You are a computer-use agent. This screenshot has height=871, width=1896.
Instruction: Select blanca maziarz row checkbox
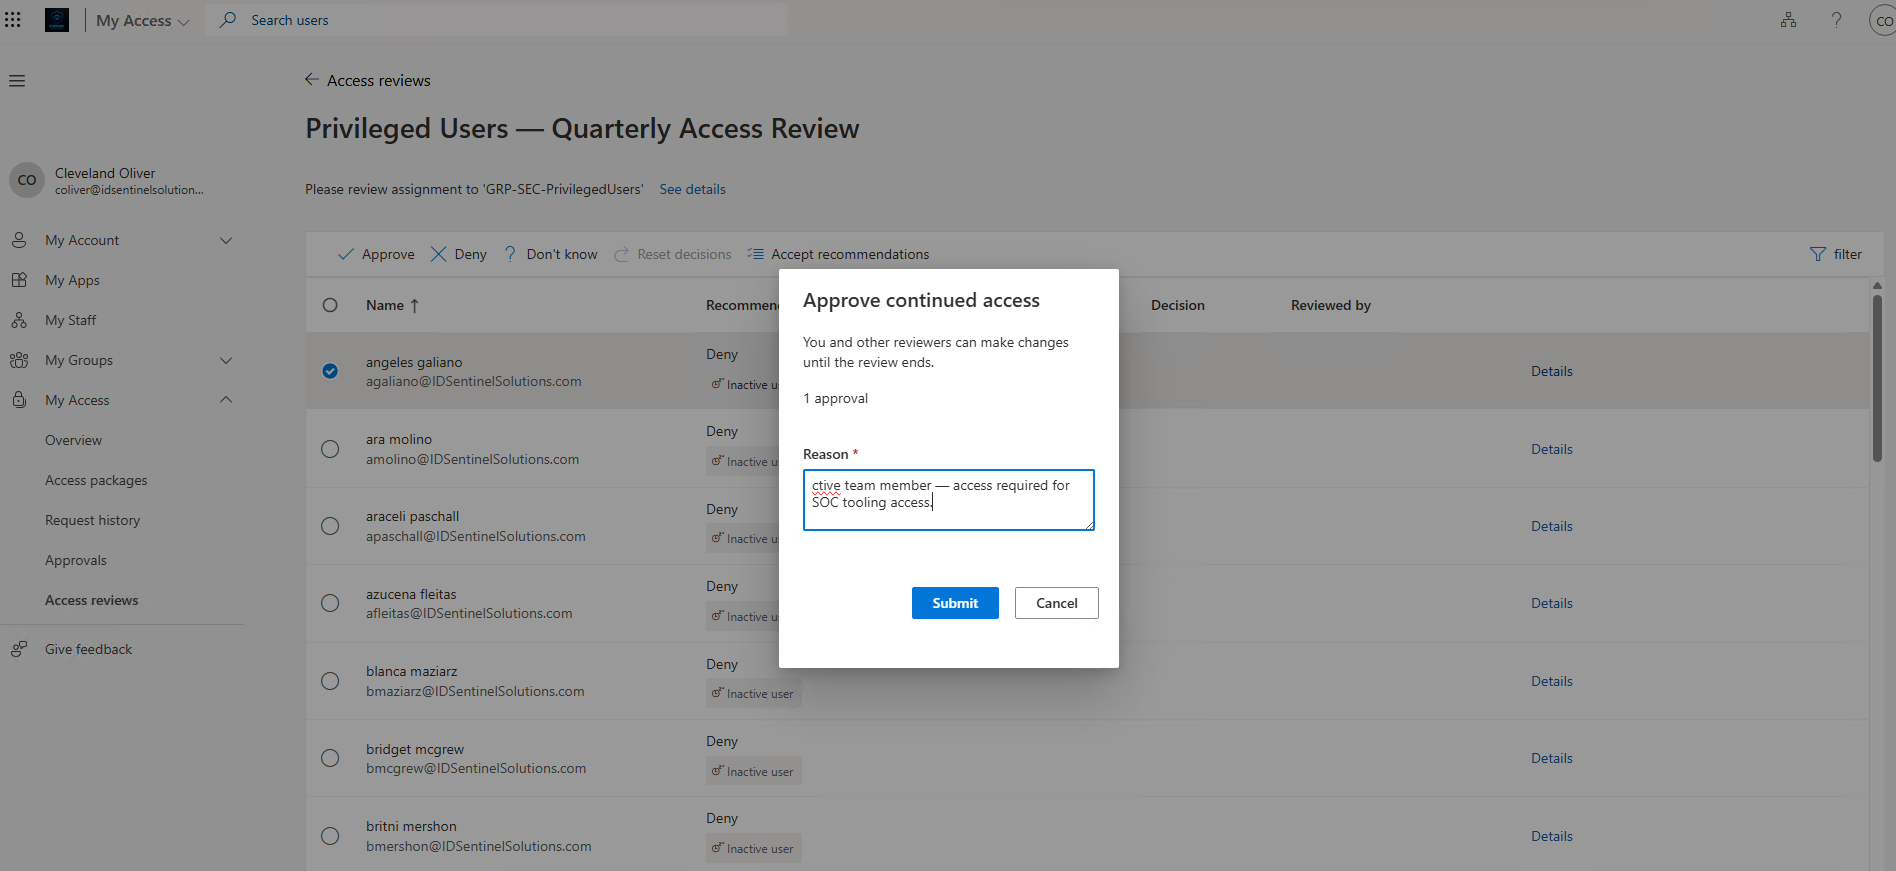tap(330, 681)
